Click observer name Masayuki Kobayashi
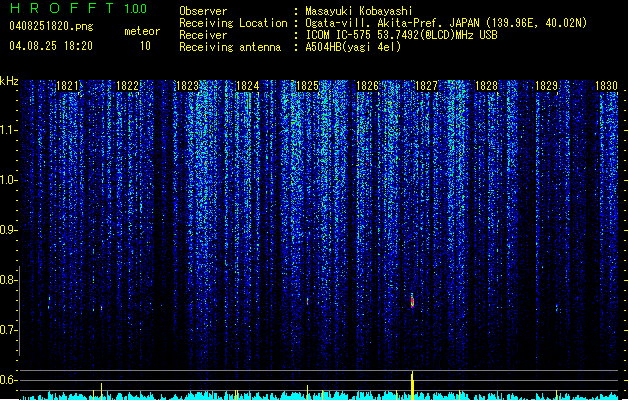 359,11
